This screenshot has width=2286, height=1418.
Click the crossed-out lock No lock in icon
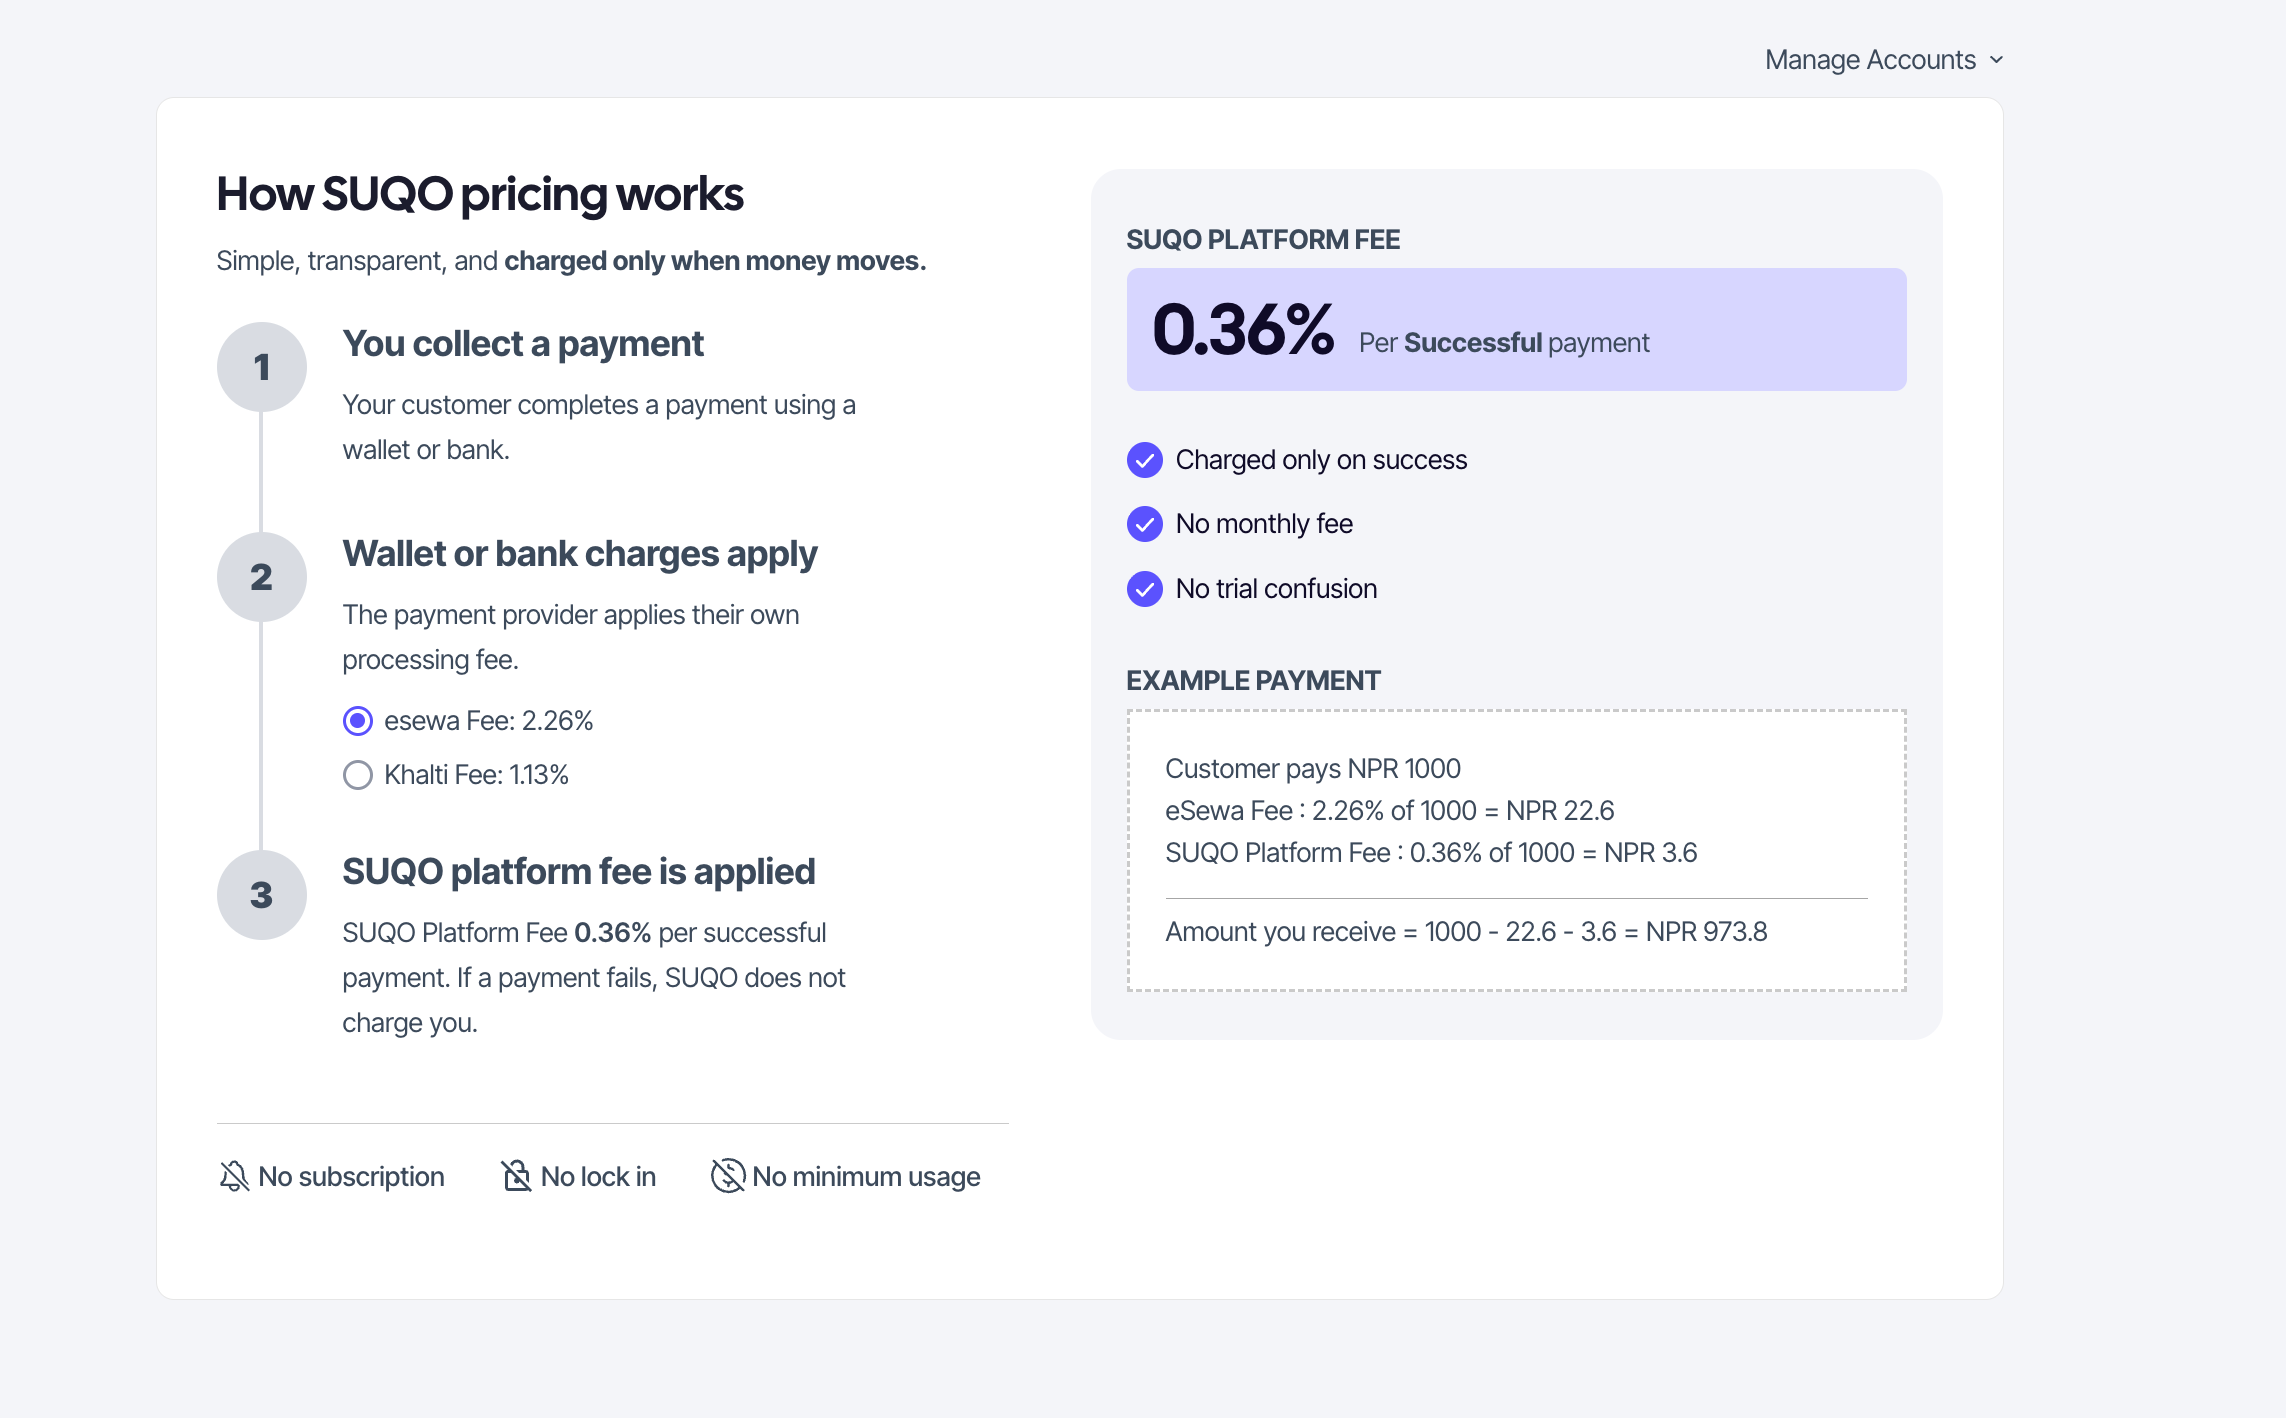[516, 1176]
